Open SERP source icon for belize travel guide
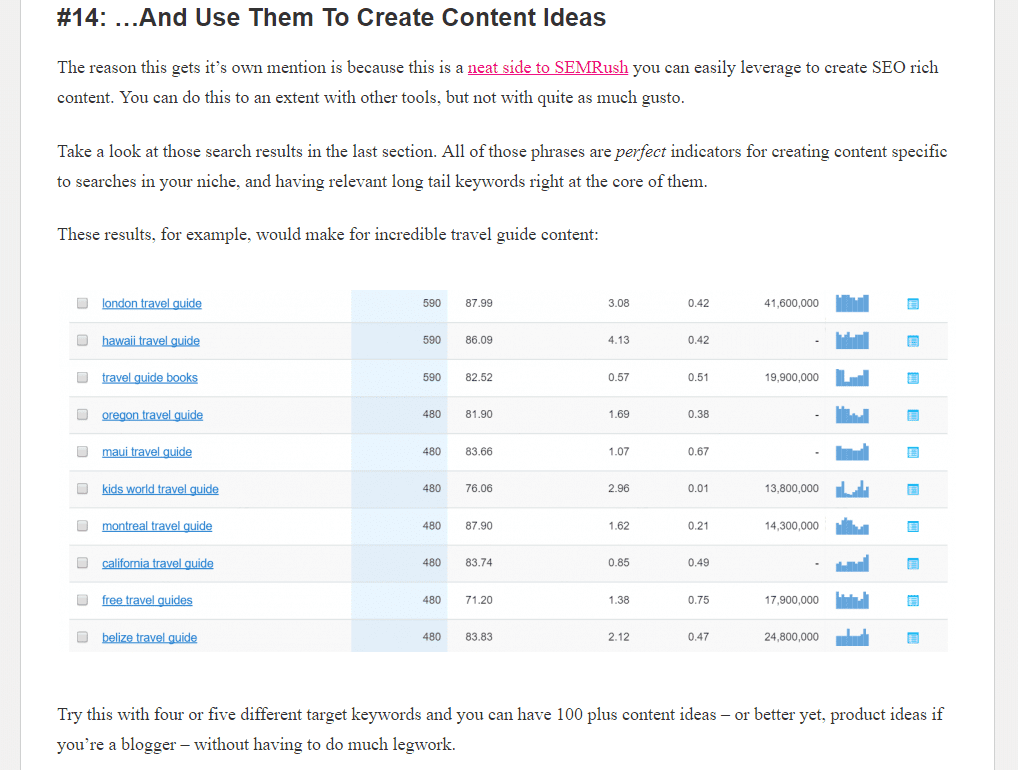Screen dimensions: 1018x770 pos(913,638)
